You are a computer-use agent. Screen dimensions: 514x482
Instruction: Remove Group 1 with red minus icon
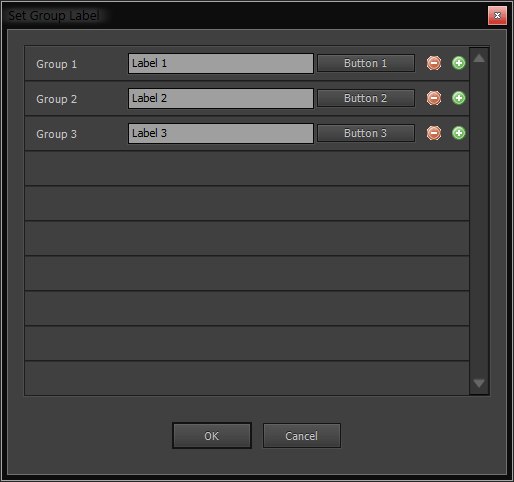[434, 63]
